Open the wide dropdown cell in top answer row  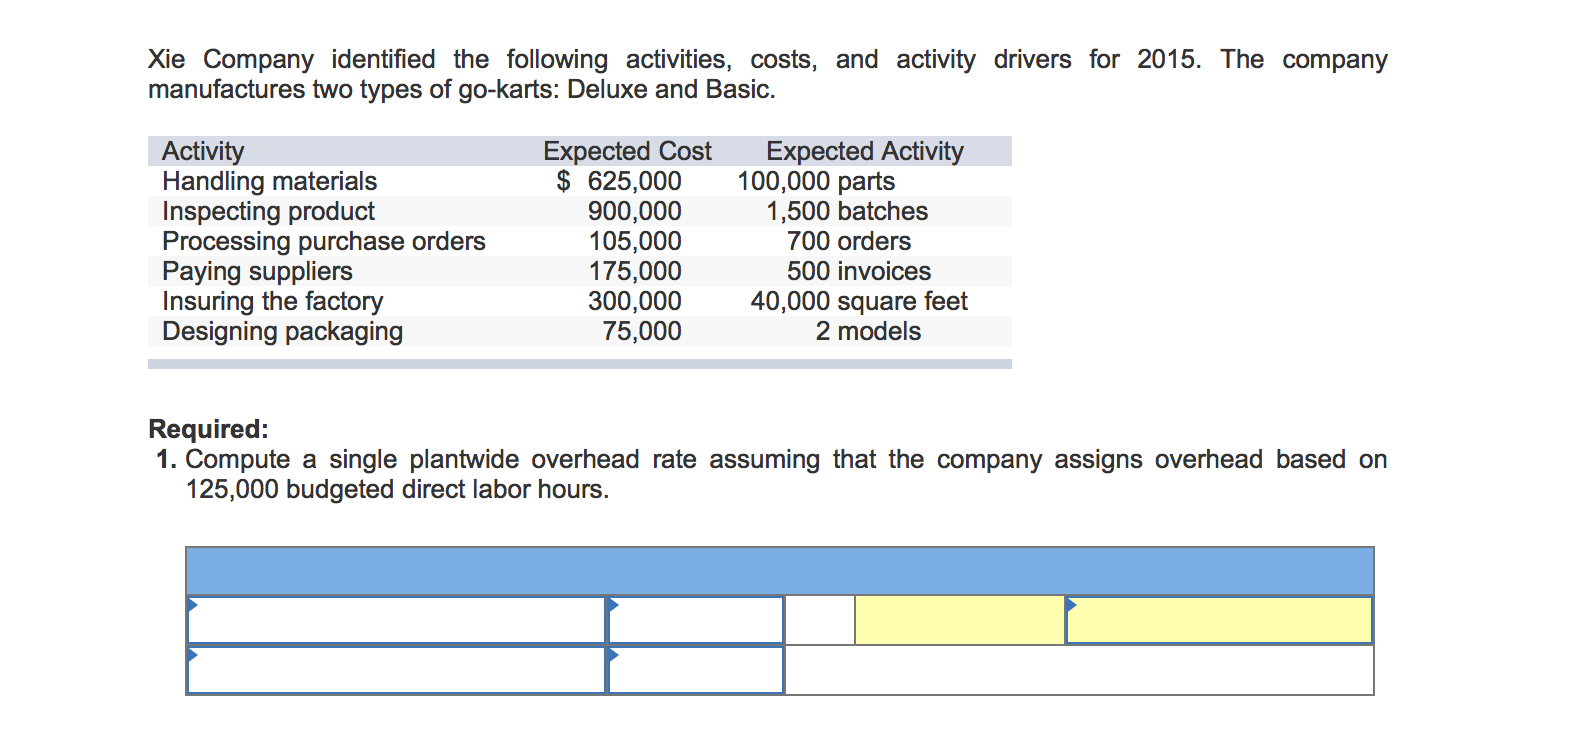point(396,620)
